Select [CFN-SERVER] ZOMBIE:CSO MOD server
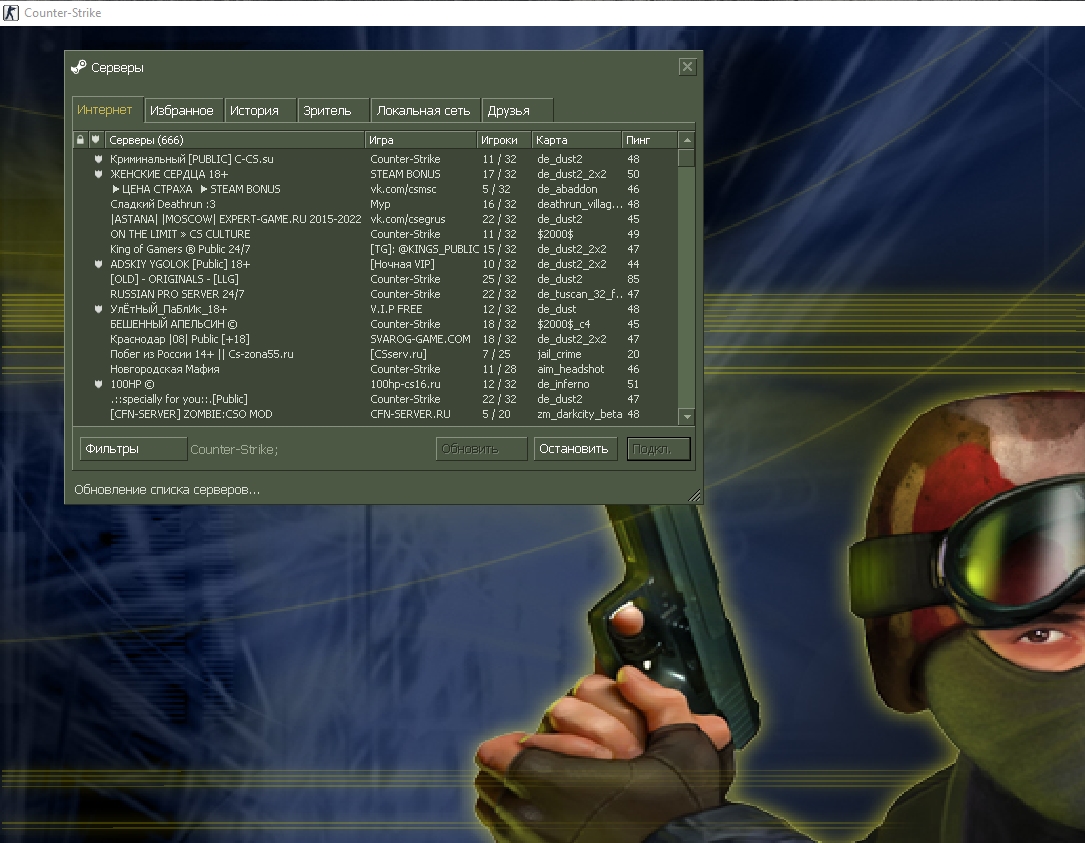The width and height of the screenshot is (1085, 843). (x=375, y=414)
